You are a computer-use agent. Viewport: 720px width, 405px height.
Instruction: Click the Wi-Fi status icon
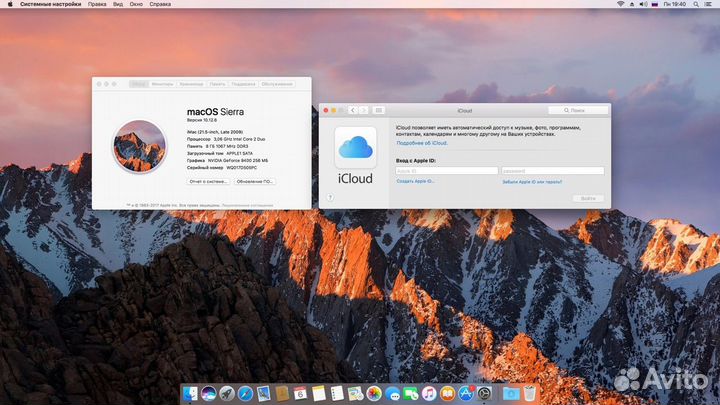[x=620, y=4]
